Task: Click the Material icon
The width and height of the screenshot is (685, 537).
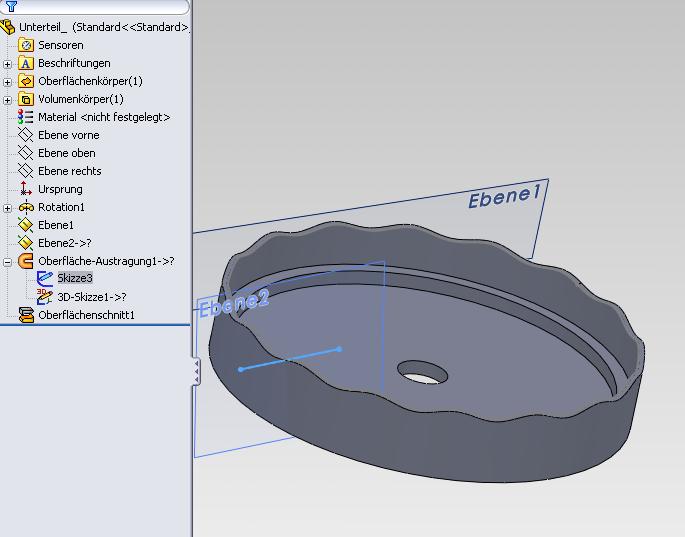Action: click(26, 117)
